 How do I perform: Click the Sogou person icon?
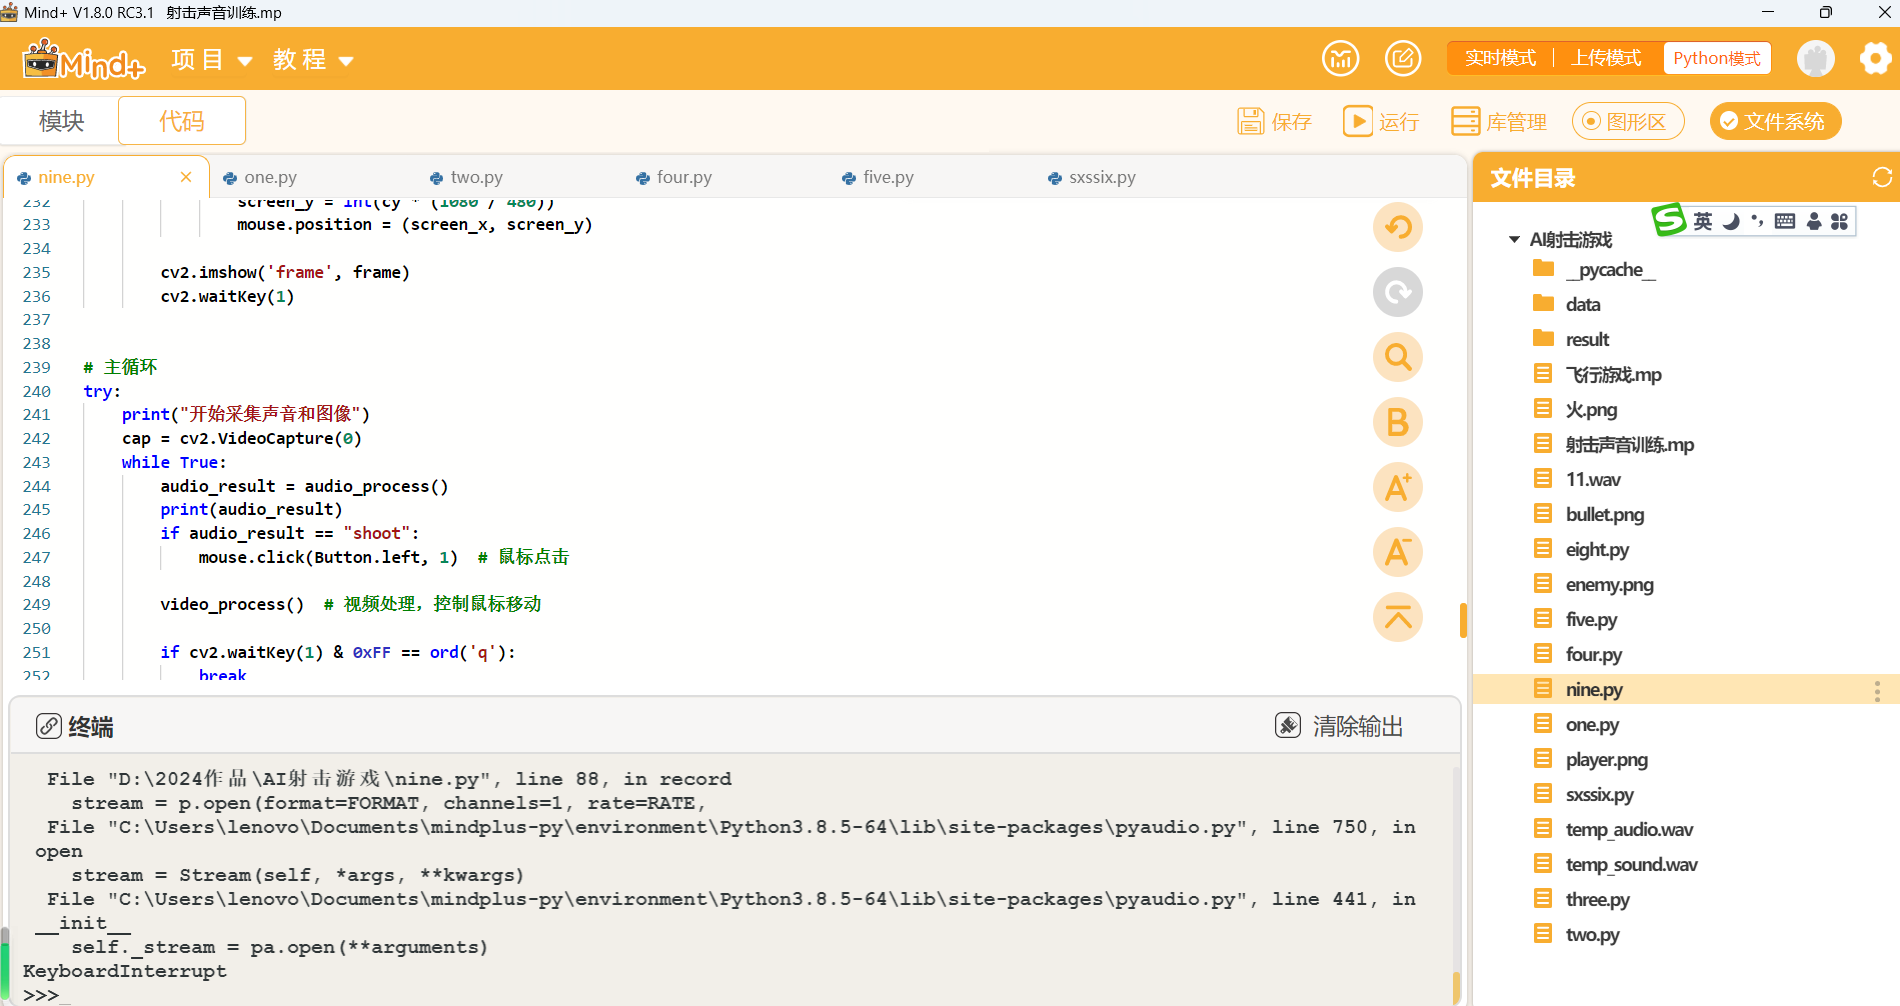pyautogui.click(x=1814, y=221)
